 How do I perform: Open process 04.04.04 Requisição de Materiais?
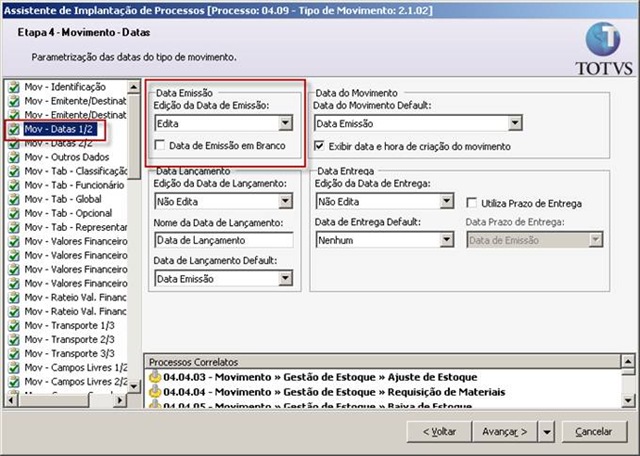click(334, 392)
